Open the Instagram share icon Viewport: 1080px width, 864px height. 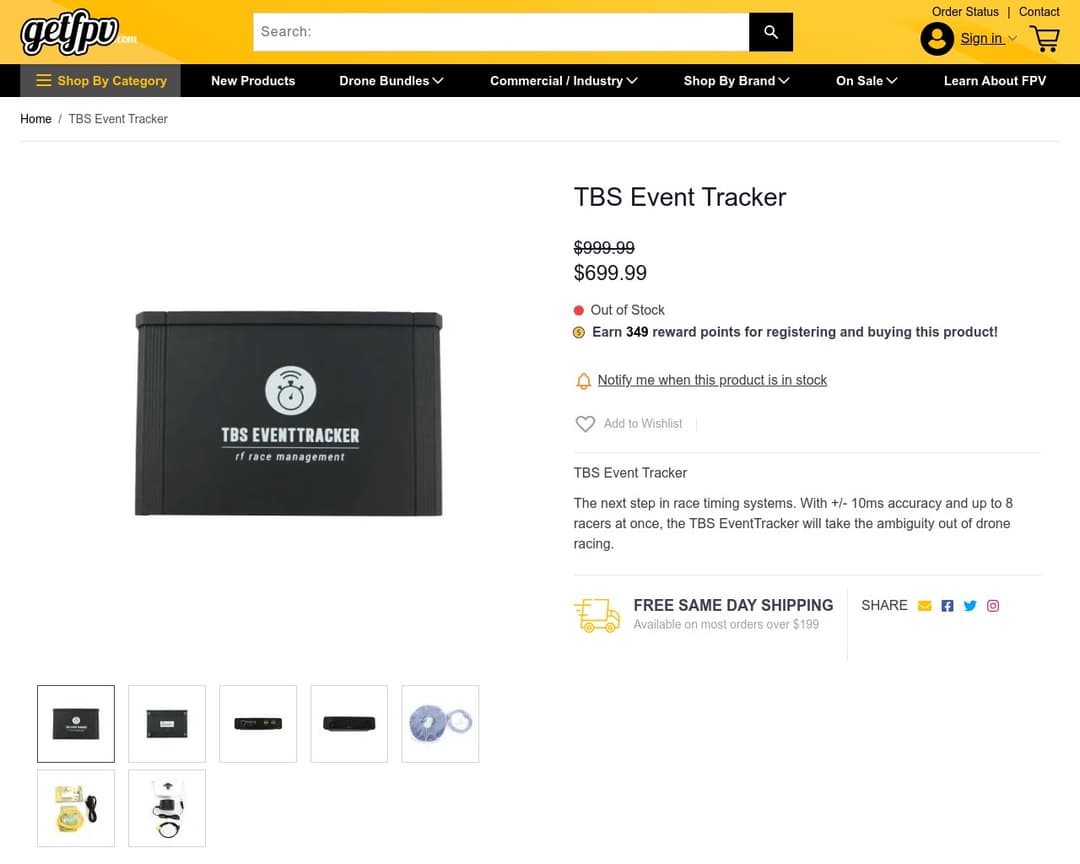992,605
